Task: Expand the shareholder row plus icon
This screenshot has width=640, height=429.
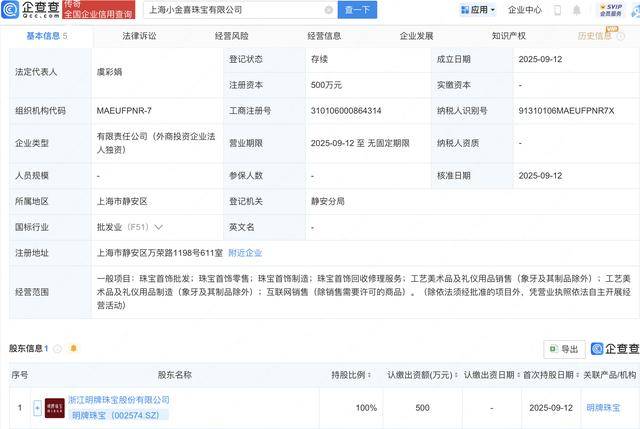Action: pyautogui.click(x=37, y=408)
